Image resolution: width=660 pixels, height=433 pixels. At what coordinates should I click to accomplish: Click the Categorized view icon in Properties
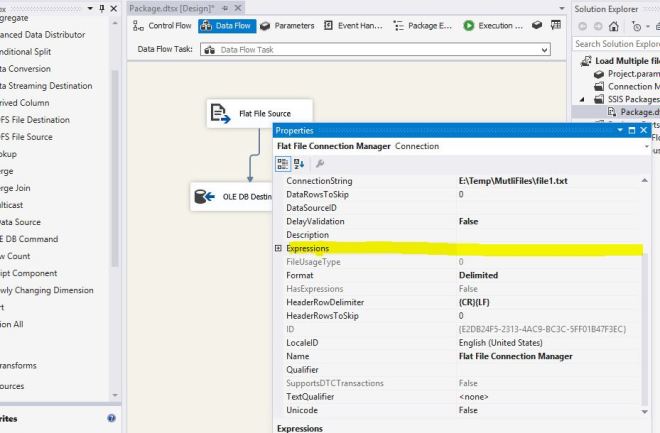click(283, 163)
